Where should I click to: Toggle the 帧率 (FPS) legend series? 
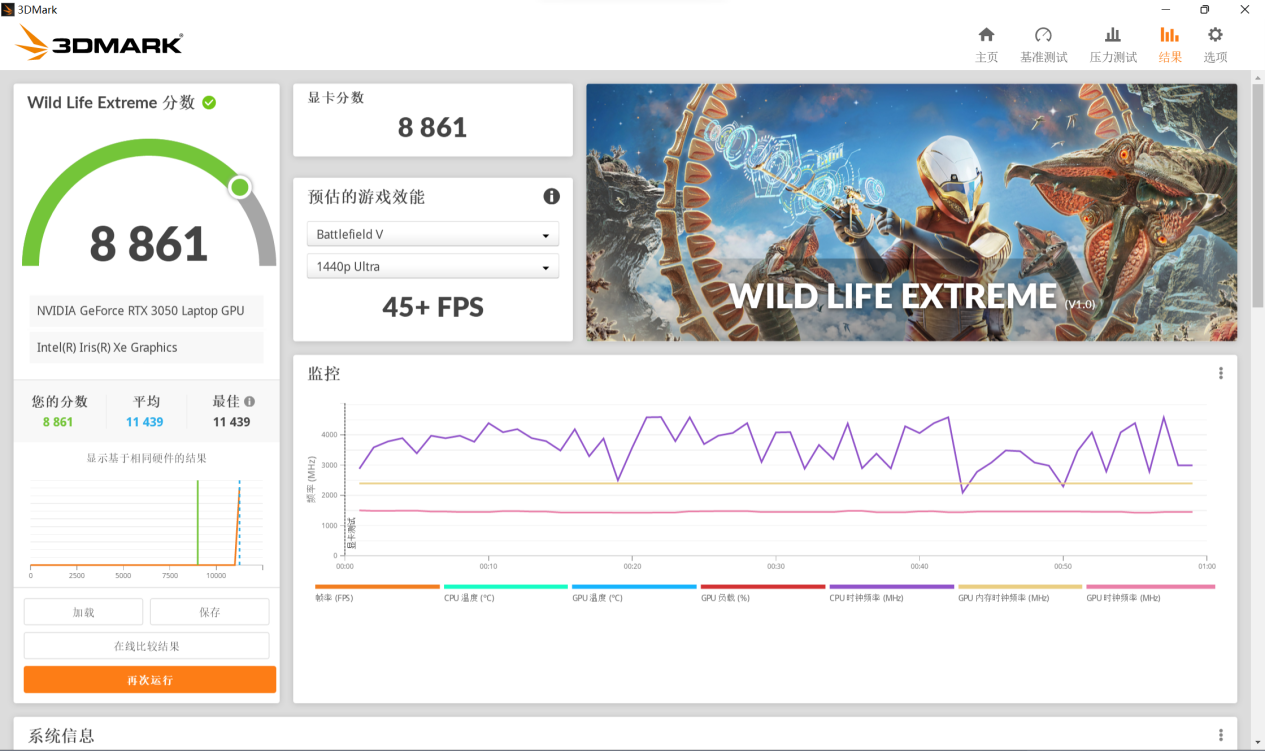377,593
